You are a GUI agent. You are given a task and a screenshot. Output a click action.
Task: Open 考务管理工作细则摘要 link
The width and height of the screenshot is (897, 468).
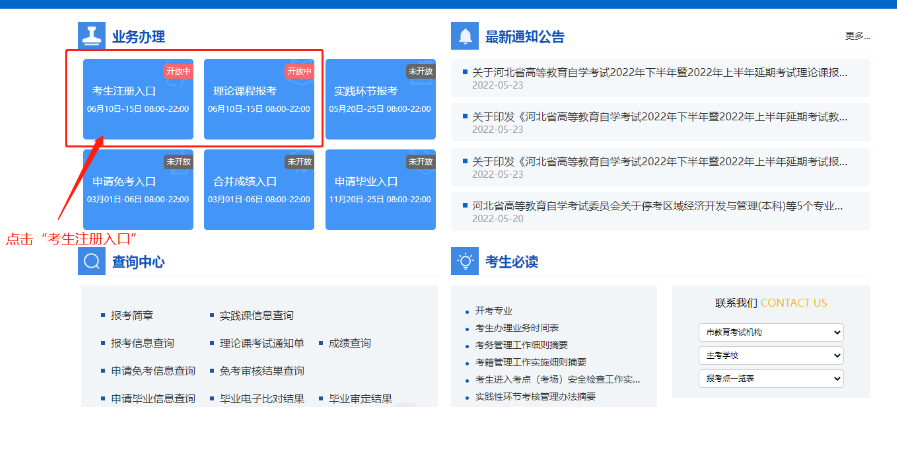point(522,345)
